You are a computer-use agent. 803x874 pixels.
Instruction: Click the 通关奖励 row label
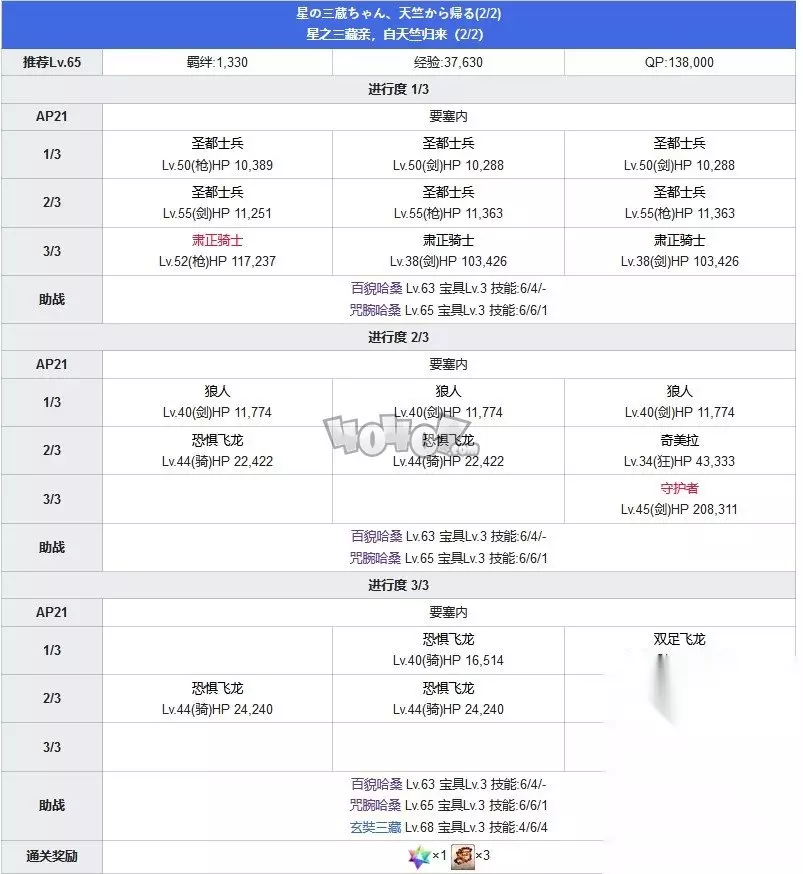coord(52,856)
